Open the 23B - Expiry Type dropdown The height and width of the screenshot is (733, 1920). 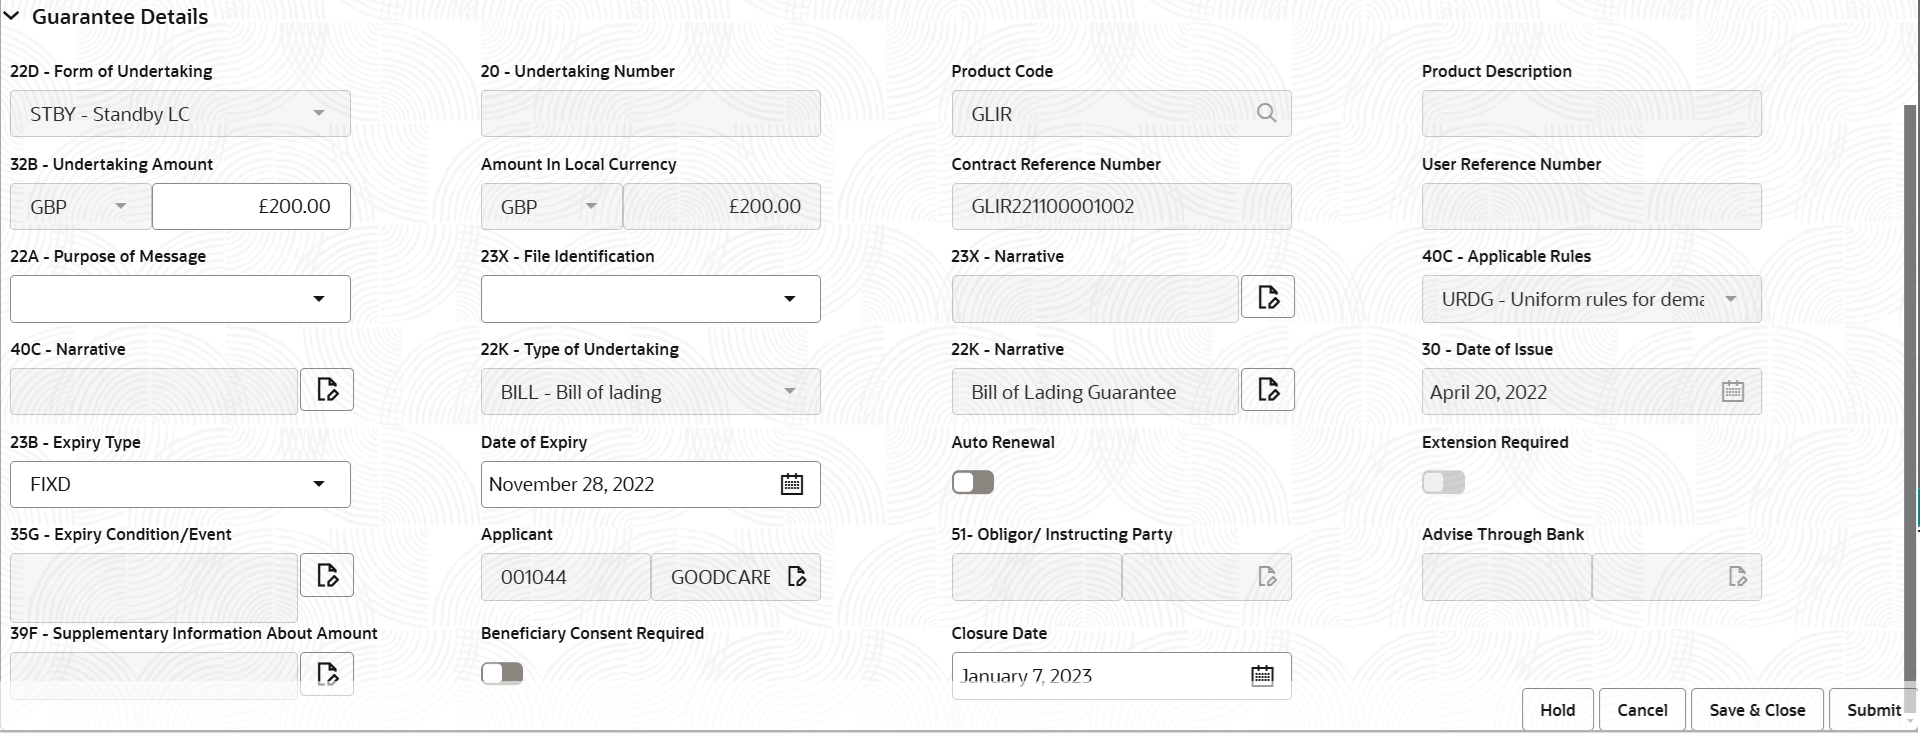tap(180, 484)
